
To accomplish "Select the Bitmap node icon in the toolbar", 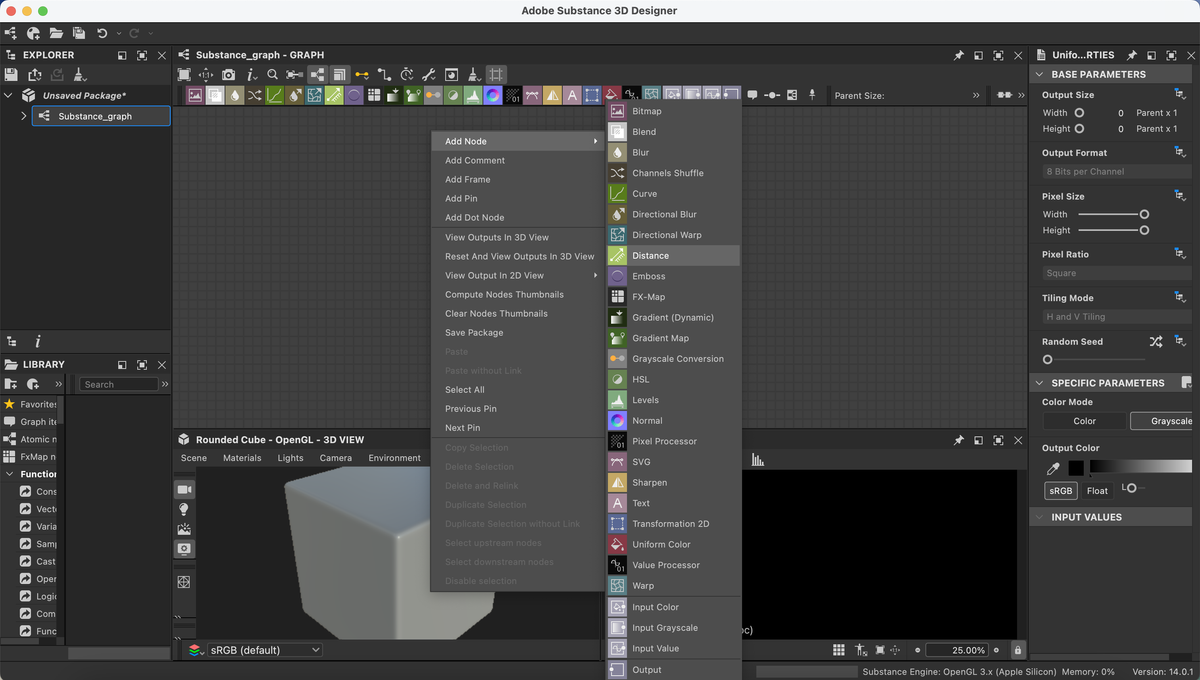I will point(194,94).
